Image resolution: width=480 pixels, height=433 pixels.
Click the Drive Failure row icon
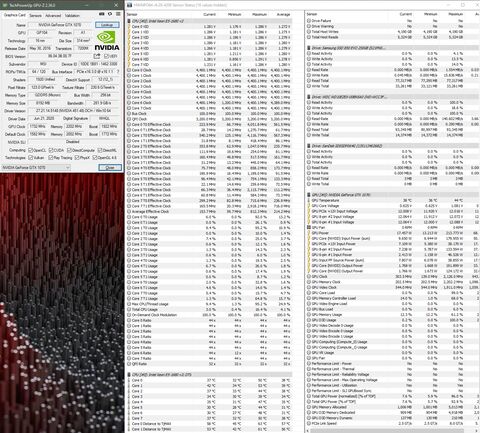(309, 21)
